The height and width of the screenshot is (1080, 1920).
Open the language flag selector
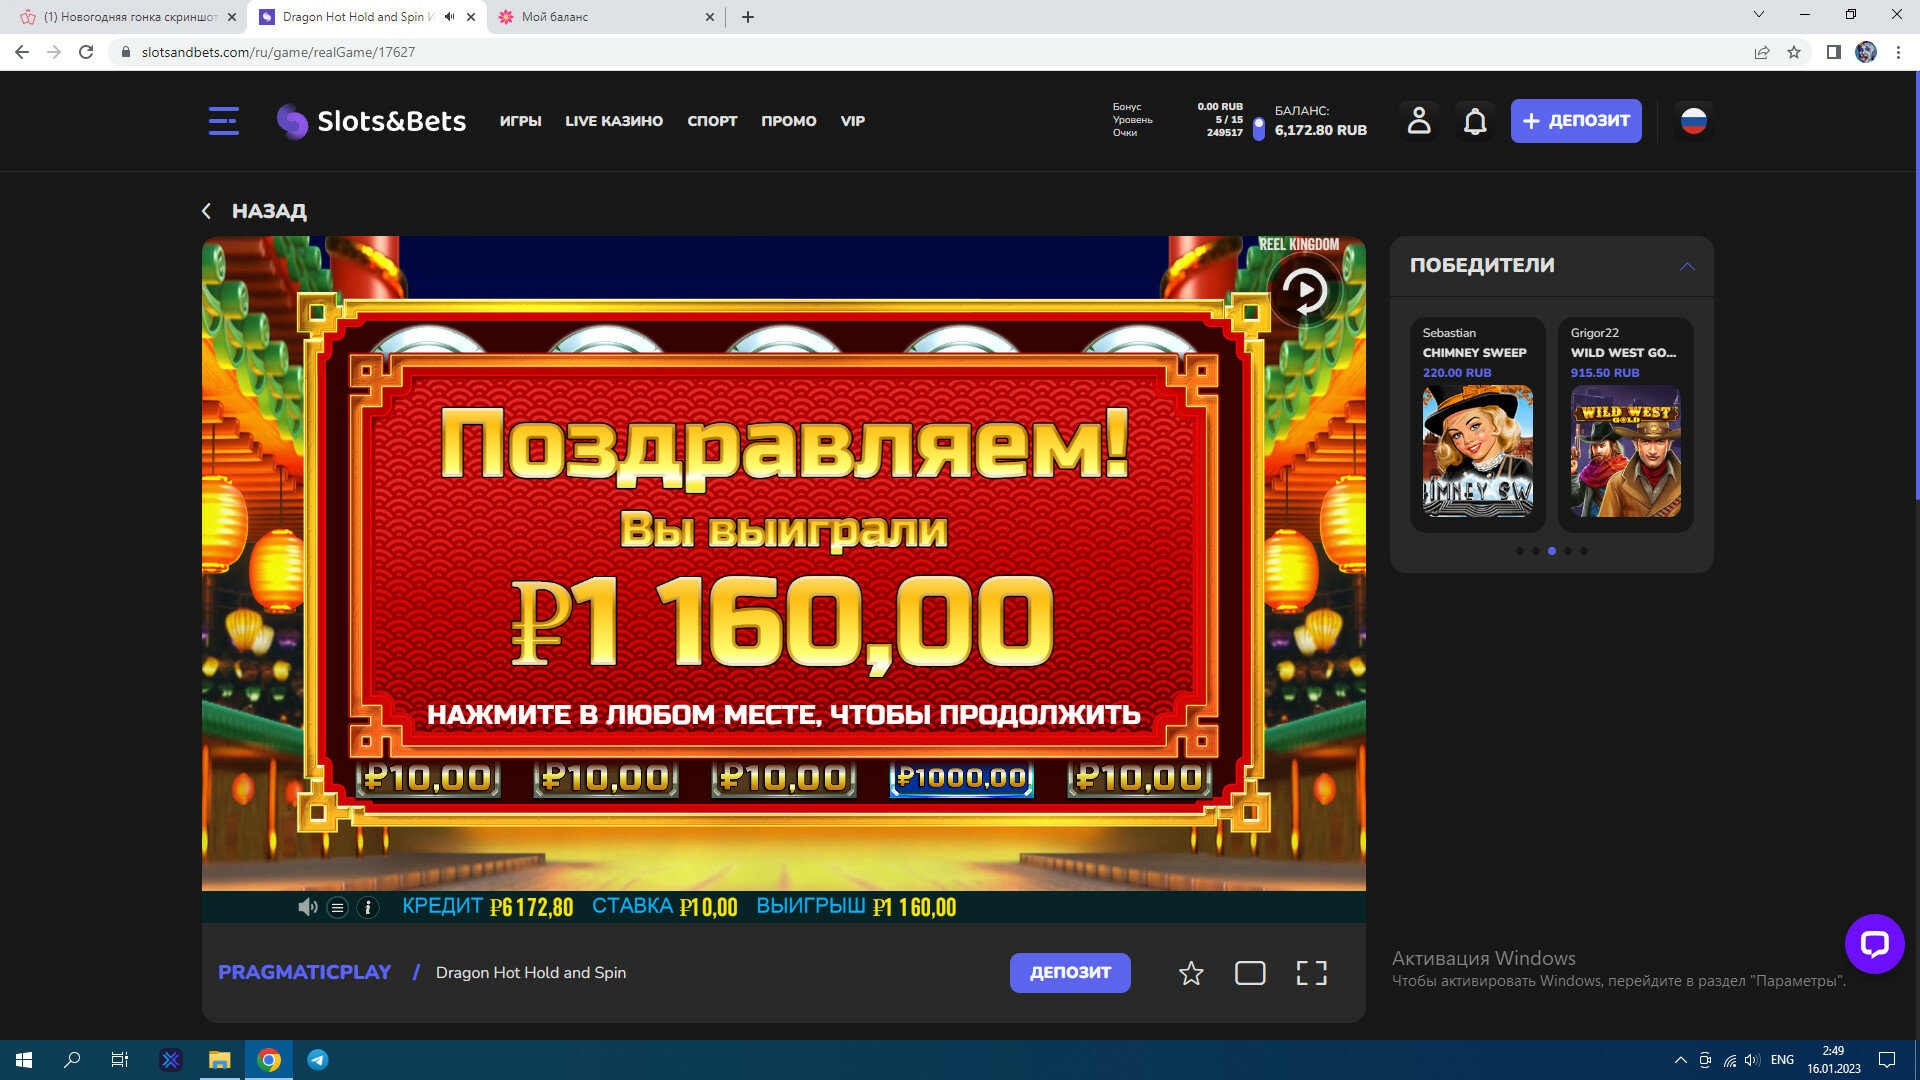tap(1693, 121)
